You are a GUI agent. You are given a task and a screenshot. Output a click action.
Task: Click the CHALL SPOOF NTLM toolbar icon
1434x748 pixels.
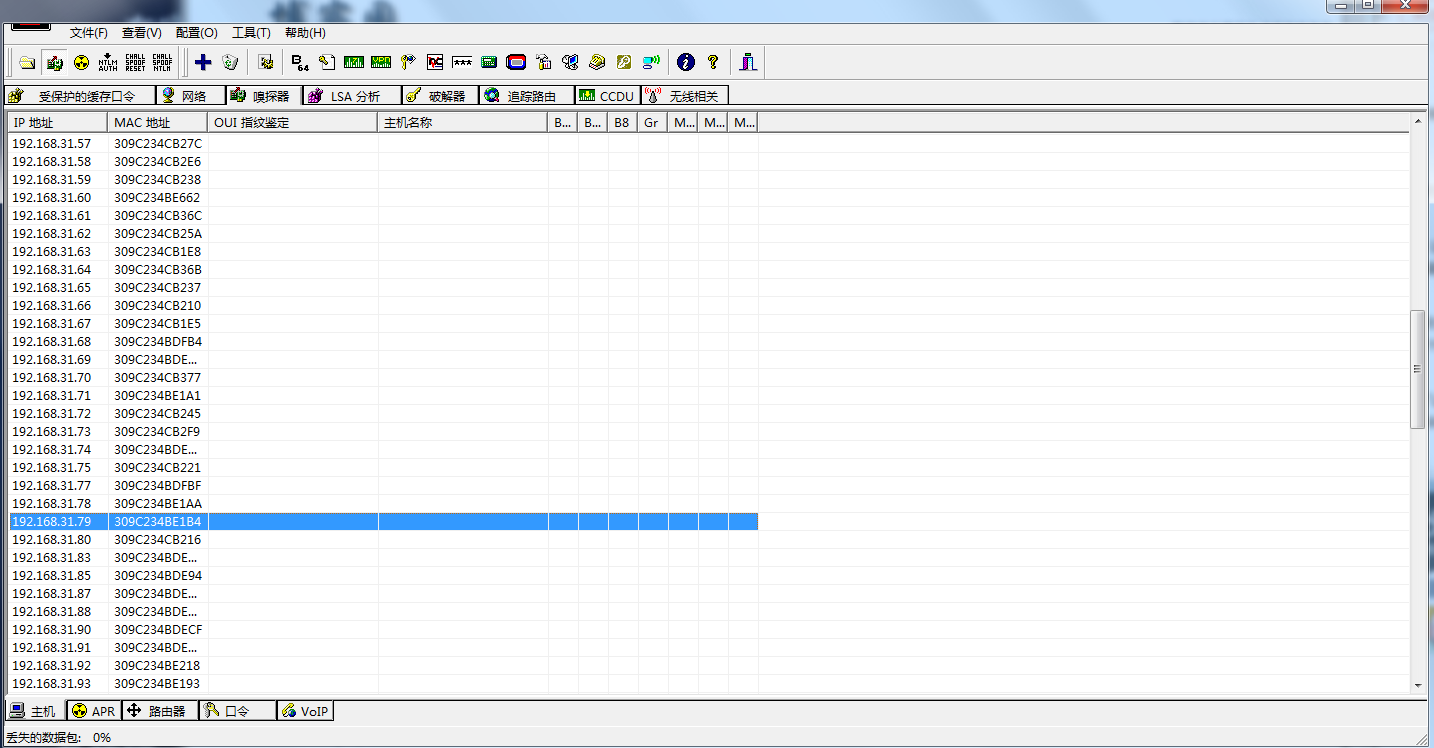click(162, 62)
